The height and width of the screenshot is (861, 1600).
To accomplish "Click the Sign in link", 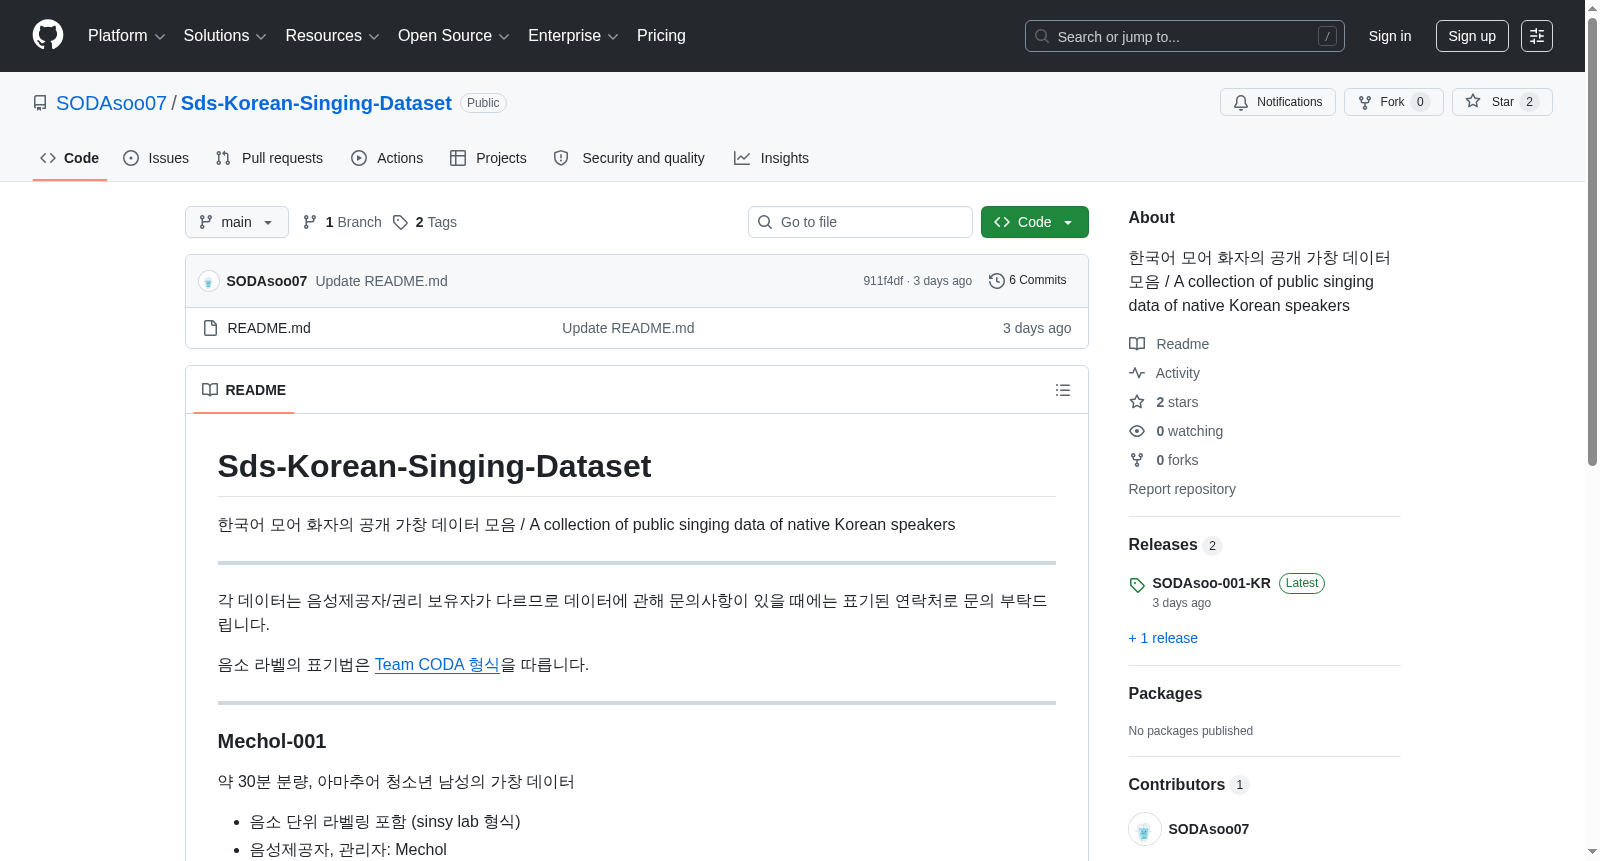I will pyautogui.click(x=1390, y=36).
